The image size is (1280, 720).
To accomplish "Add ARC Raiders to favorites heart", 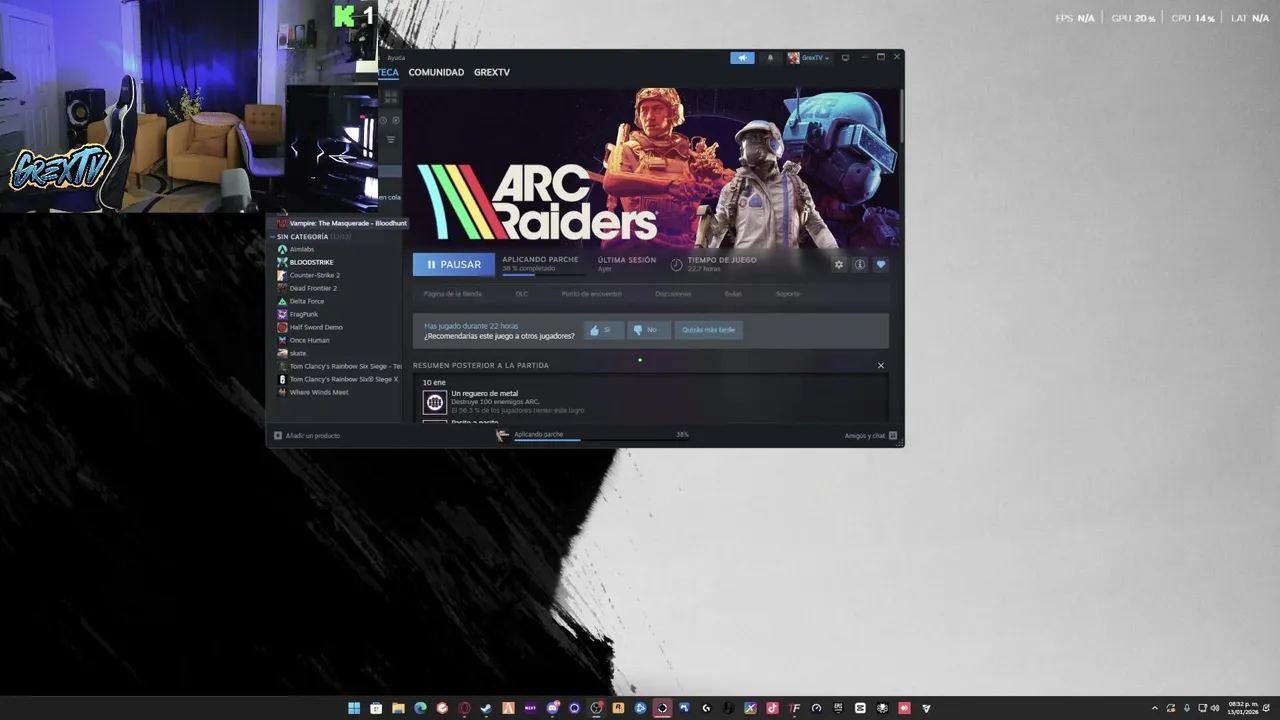I will click(881, 265).
